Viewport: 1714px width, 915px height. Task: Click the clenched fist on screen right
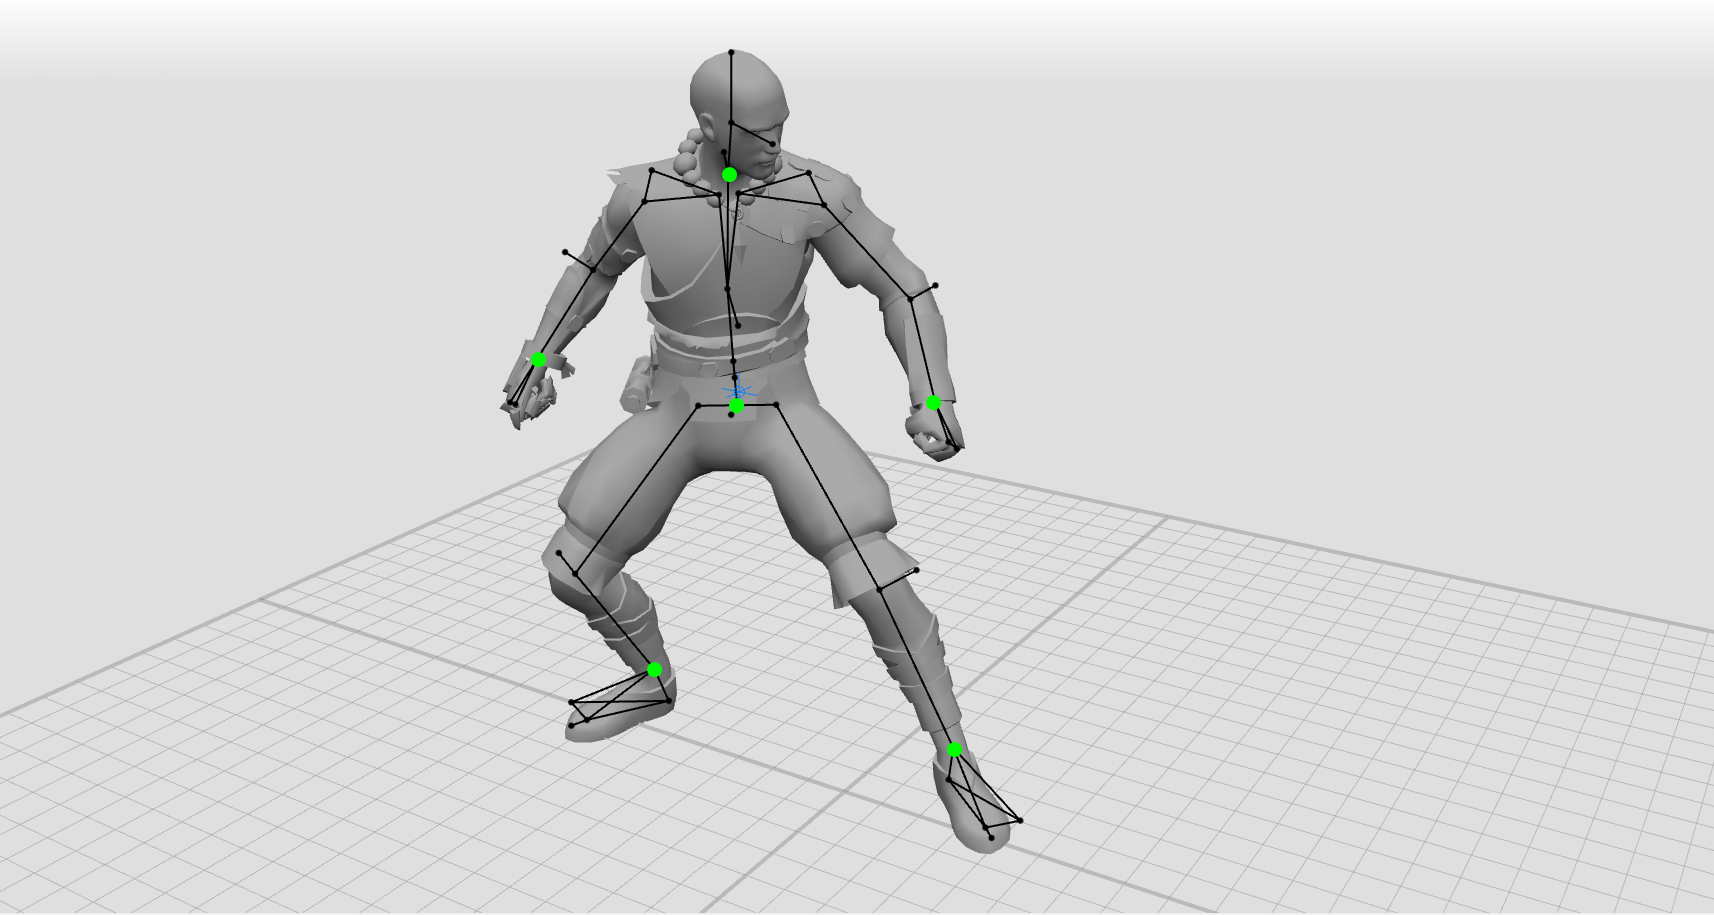(x=930, y=435)
